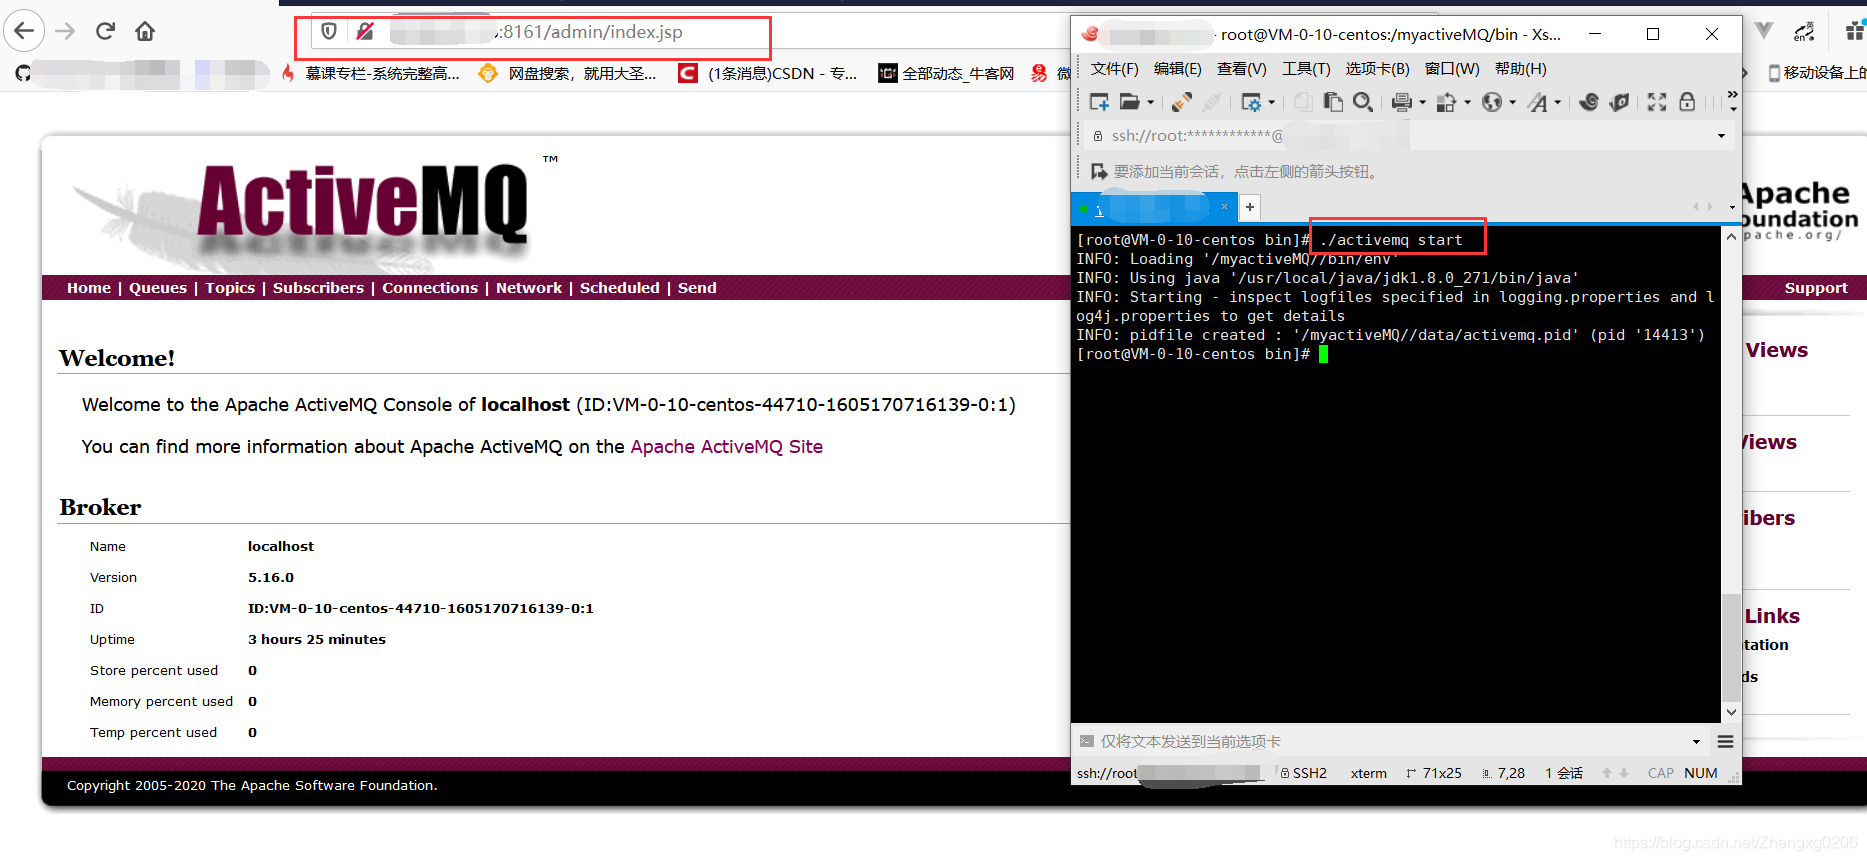Screen dimensions: 1867x861
Task: Open the Network page in ActiveMQ
Action: tap(529, 288)
